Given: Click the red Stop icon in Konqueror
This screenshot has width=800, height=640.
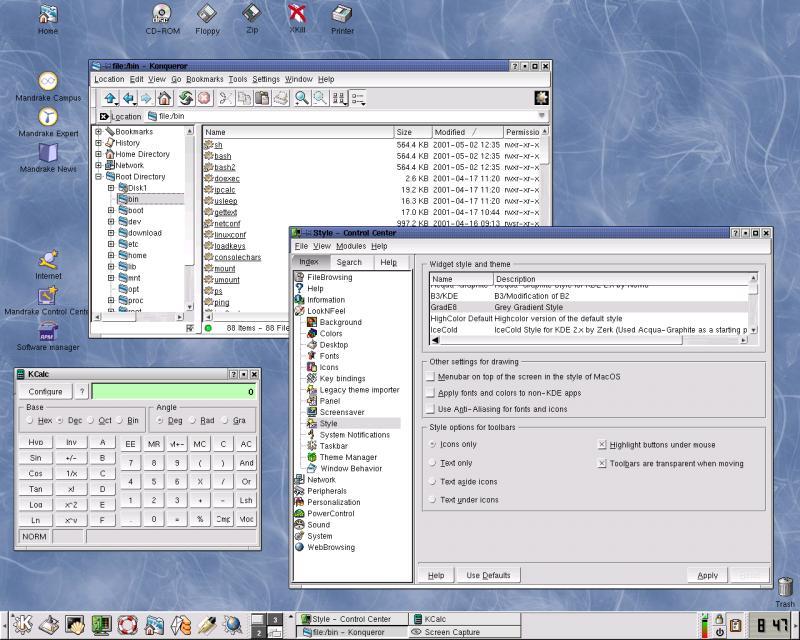Looking at the screenshot, I should (x=204, y=98).
